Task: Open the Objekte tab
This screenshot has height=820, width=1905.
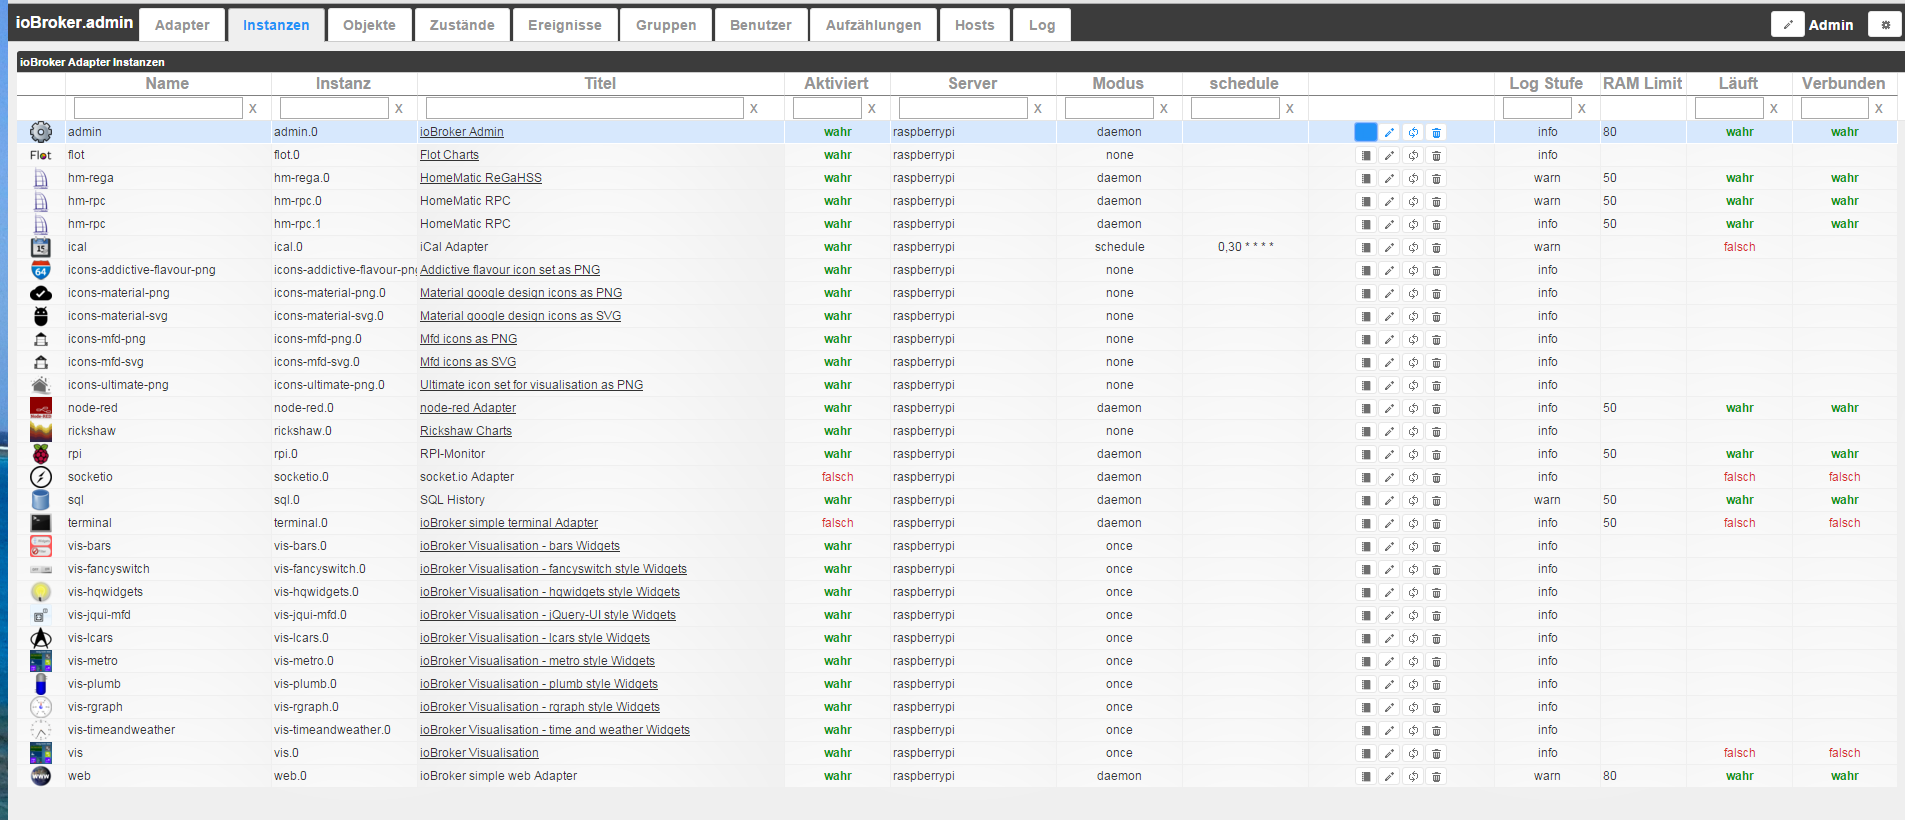Action: pos(369,25)
